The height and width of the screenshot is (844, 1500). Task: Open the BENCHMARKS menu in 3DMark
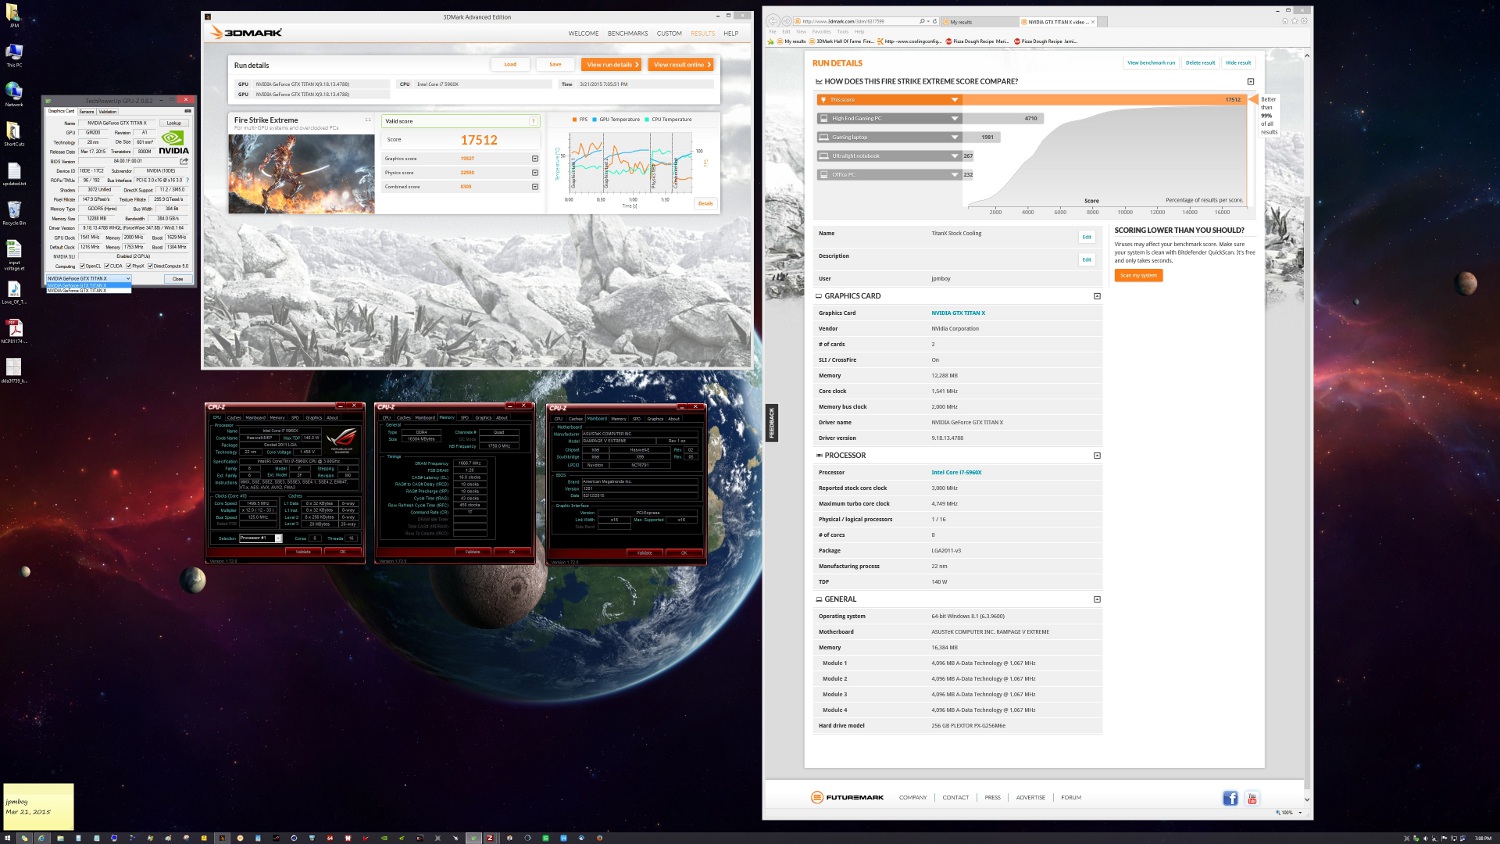coord(628,33)
